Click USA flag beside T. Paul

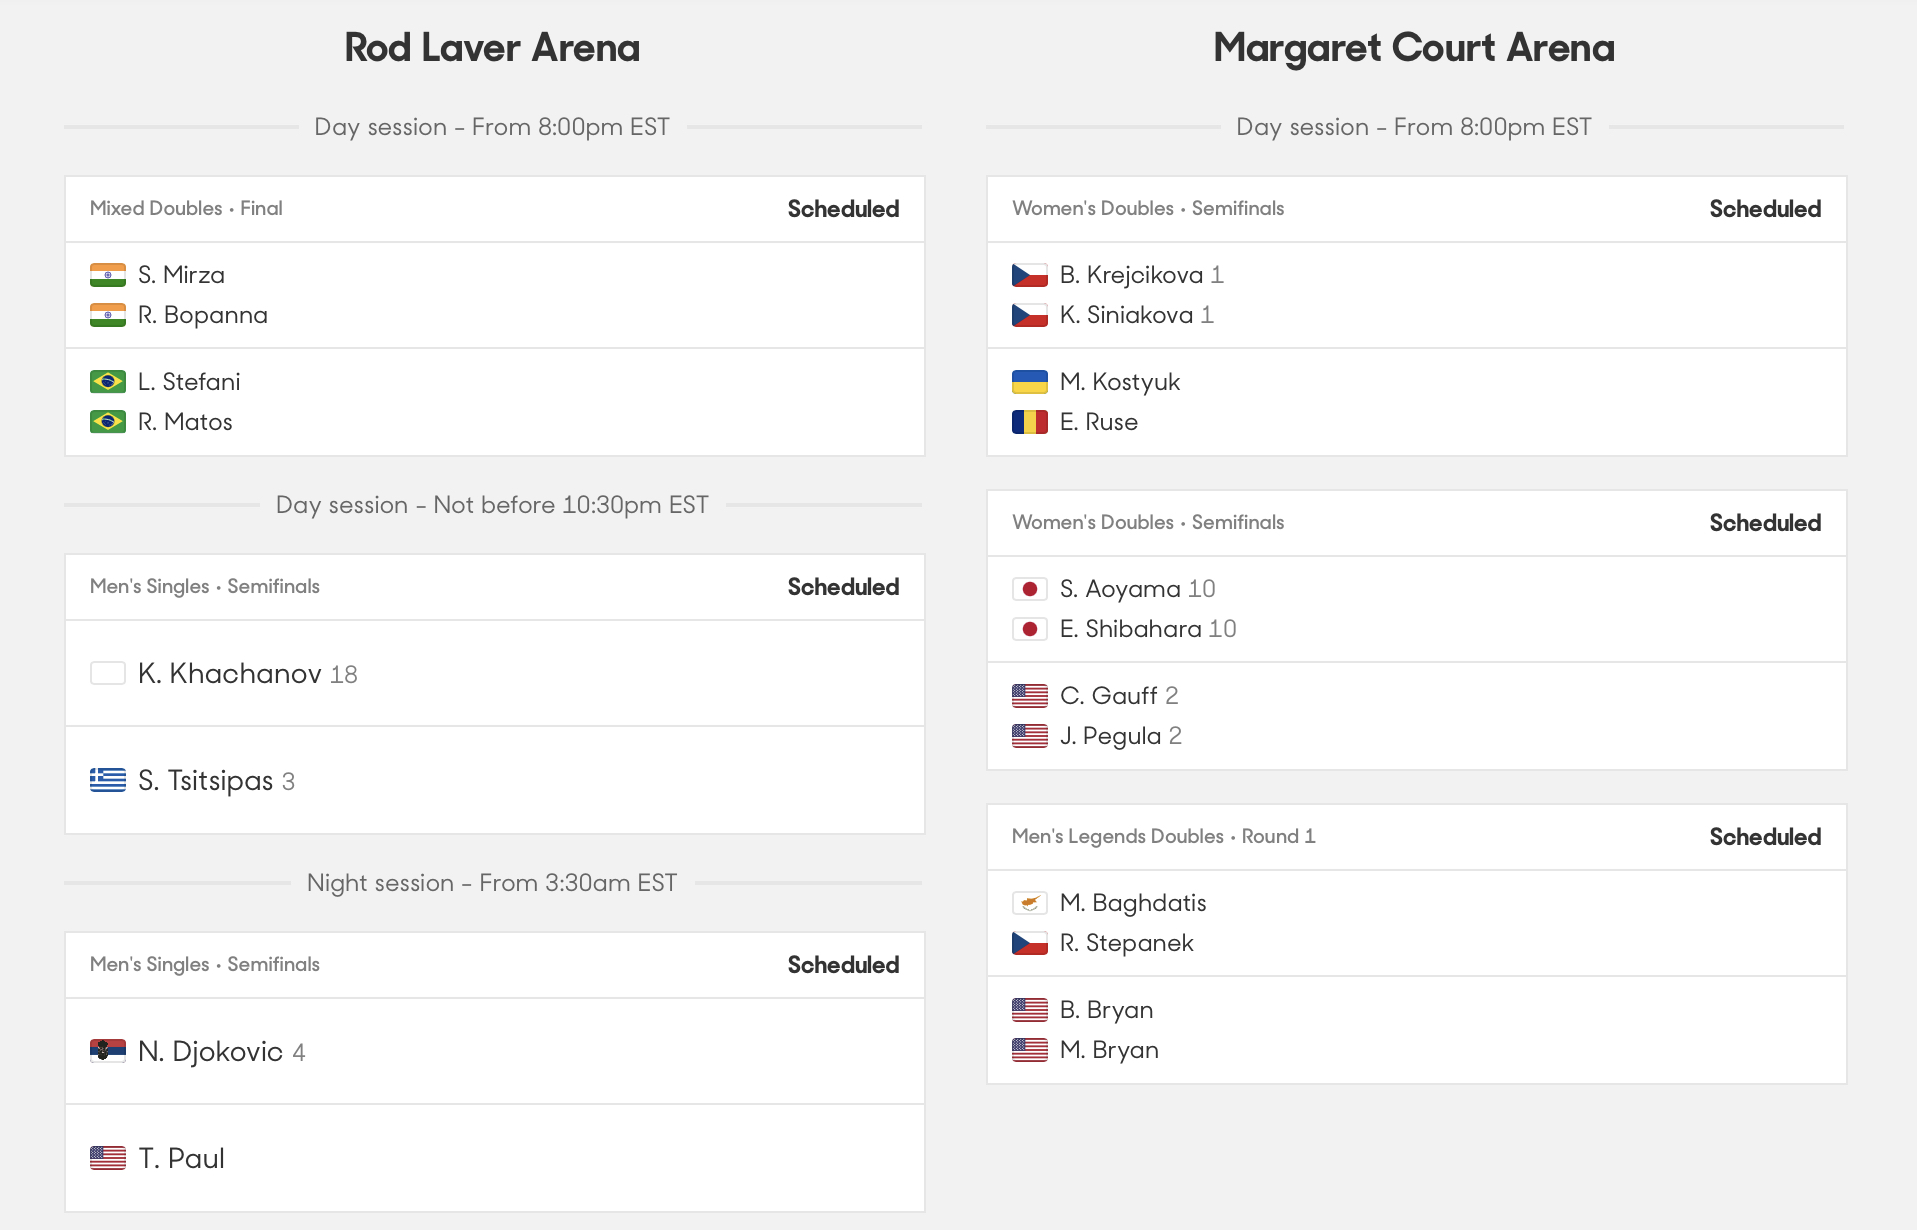point(108,1158)
